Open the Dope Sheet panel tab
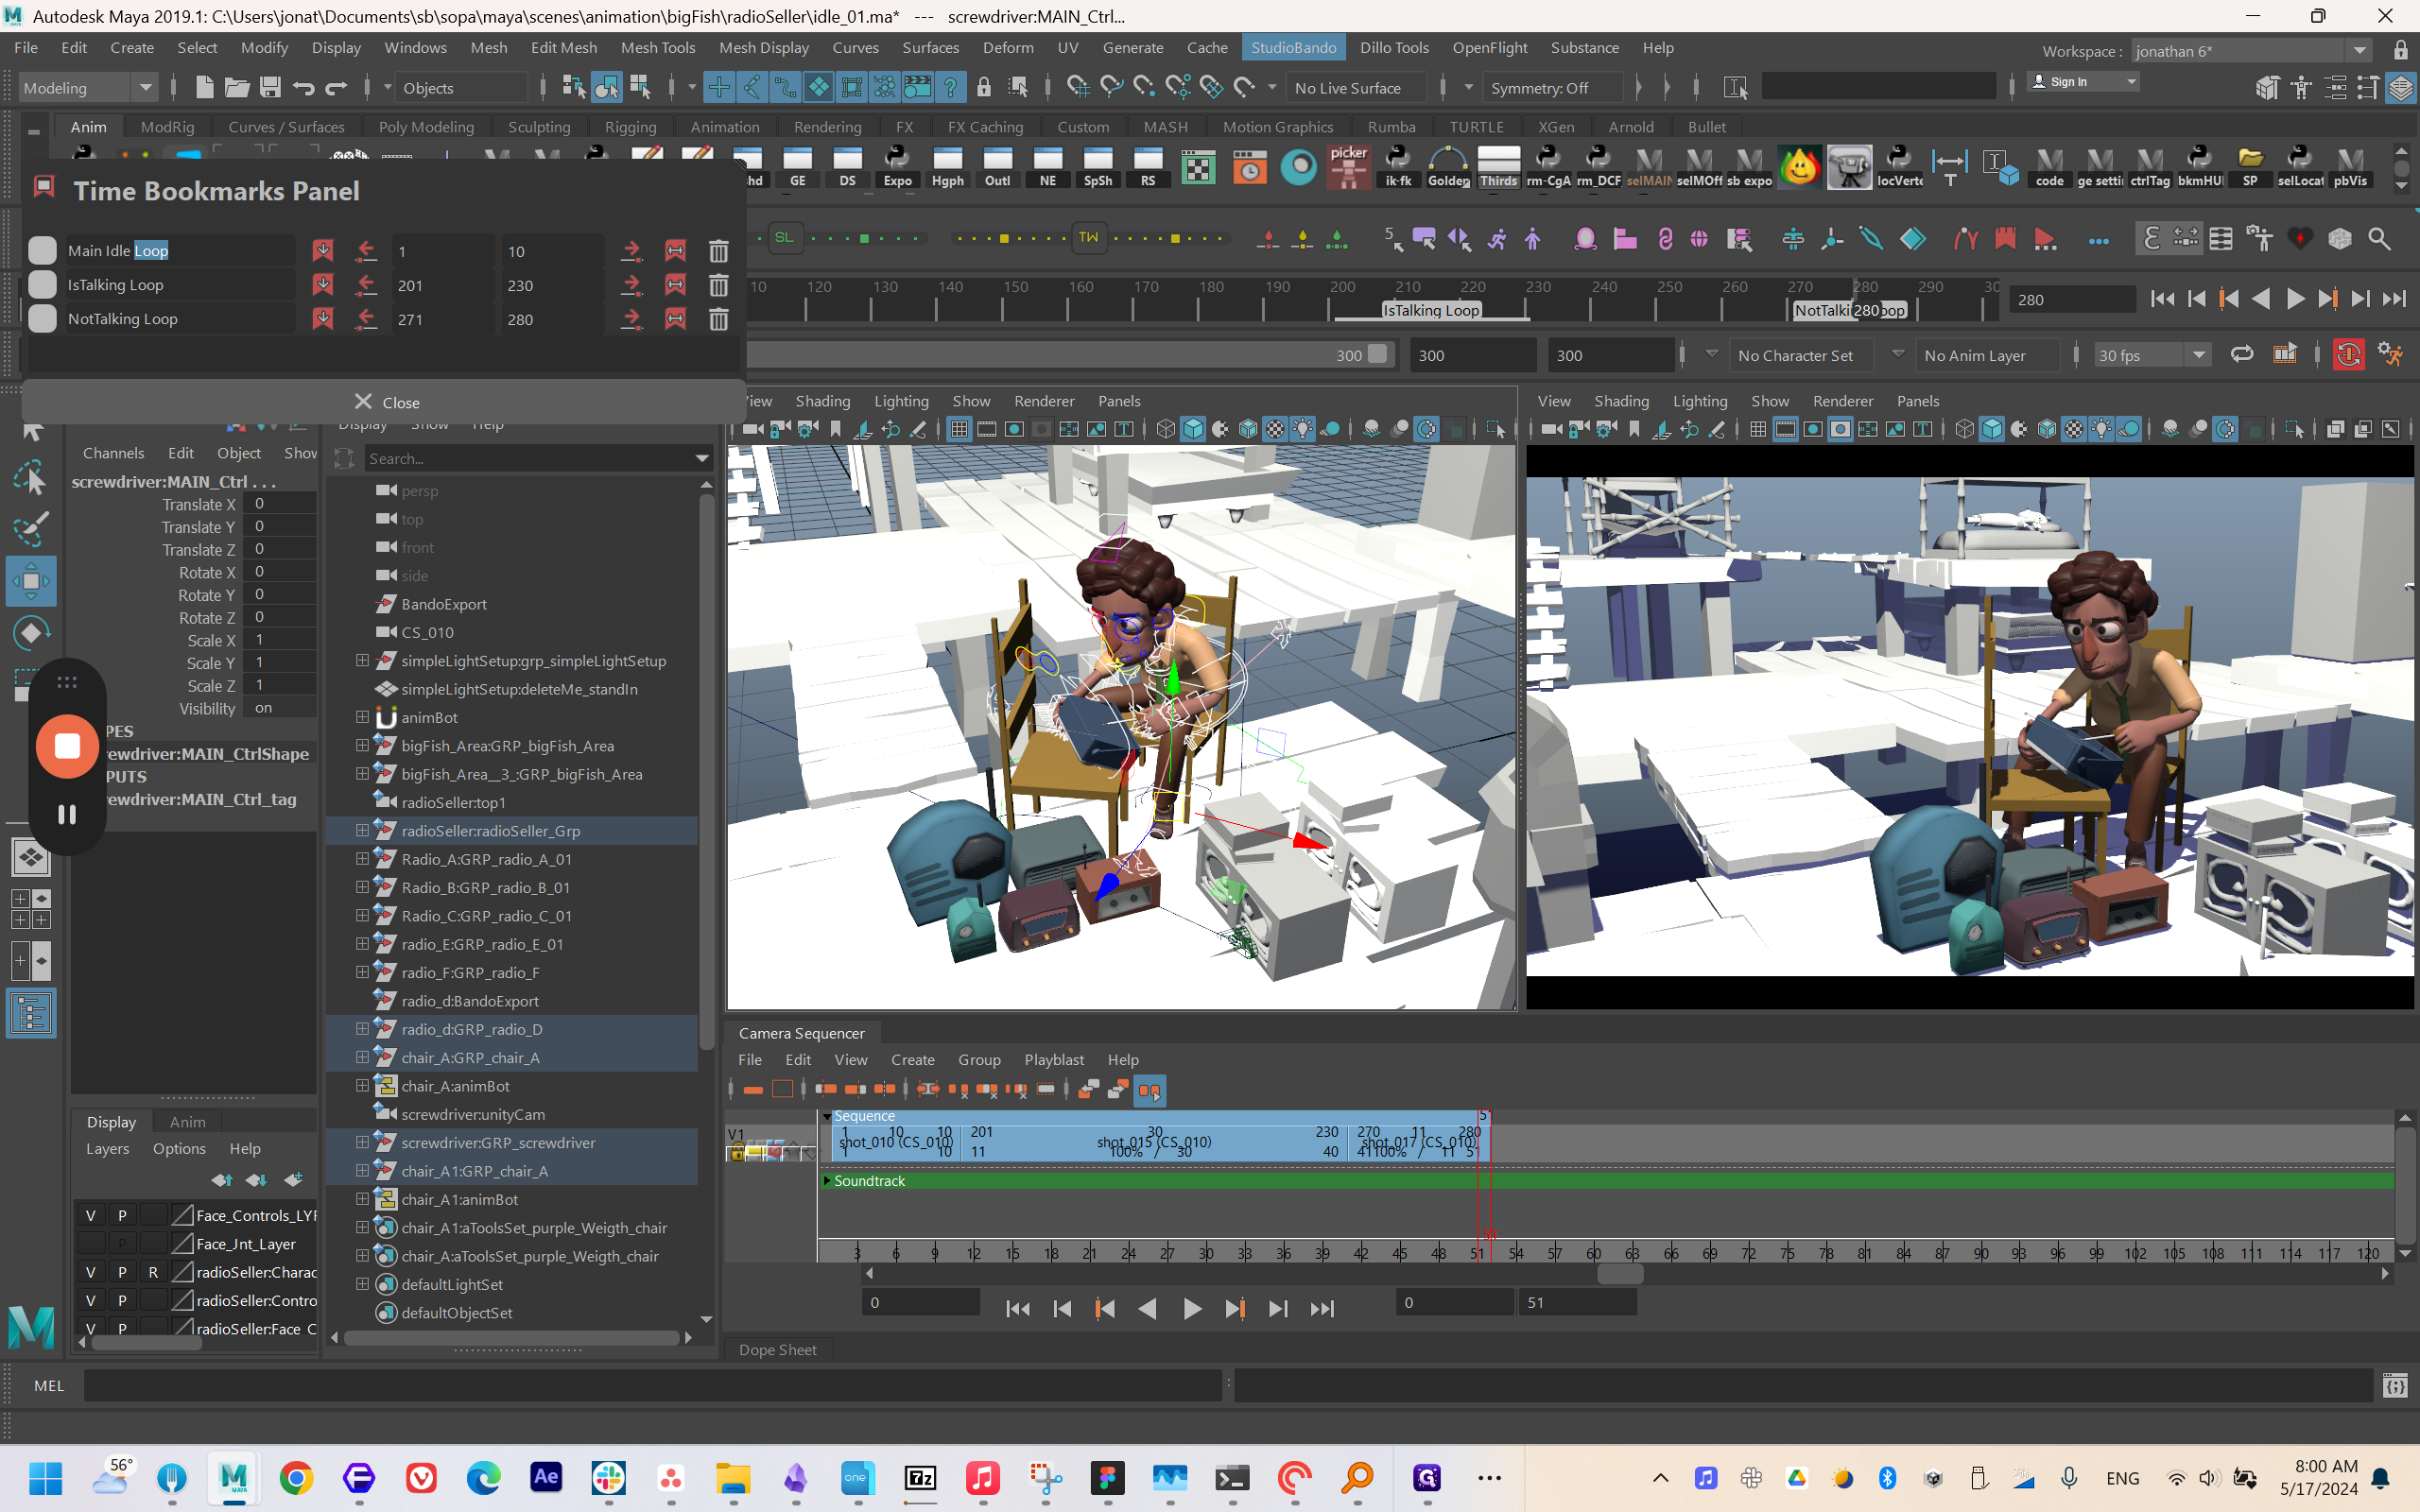 tap(777, 1349)
